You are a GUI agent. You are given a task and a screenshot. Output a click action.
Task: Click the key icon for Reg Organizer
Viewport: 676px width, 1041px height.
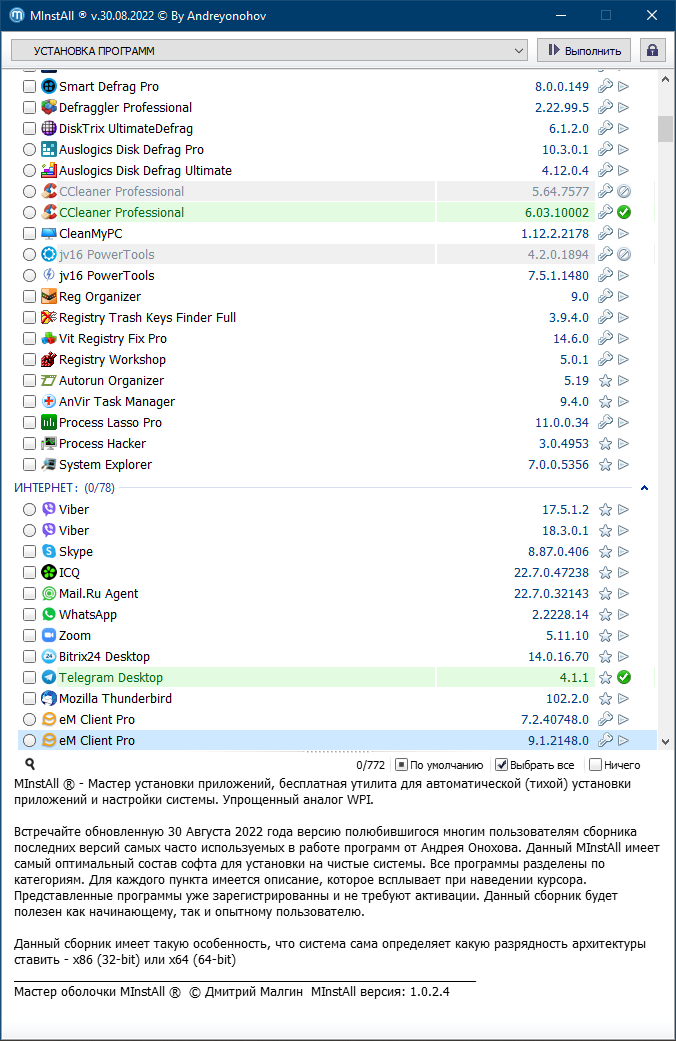(605, 297)
